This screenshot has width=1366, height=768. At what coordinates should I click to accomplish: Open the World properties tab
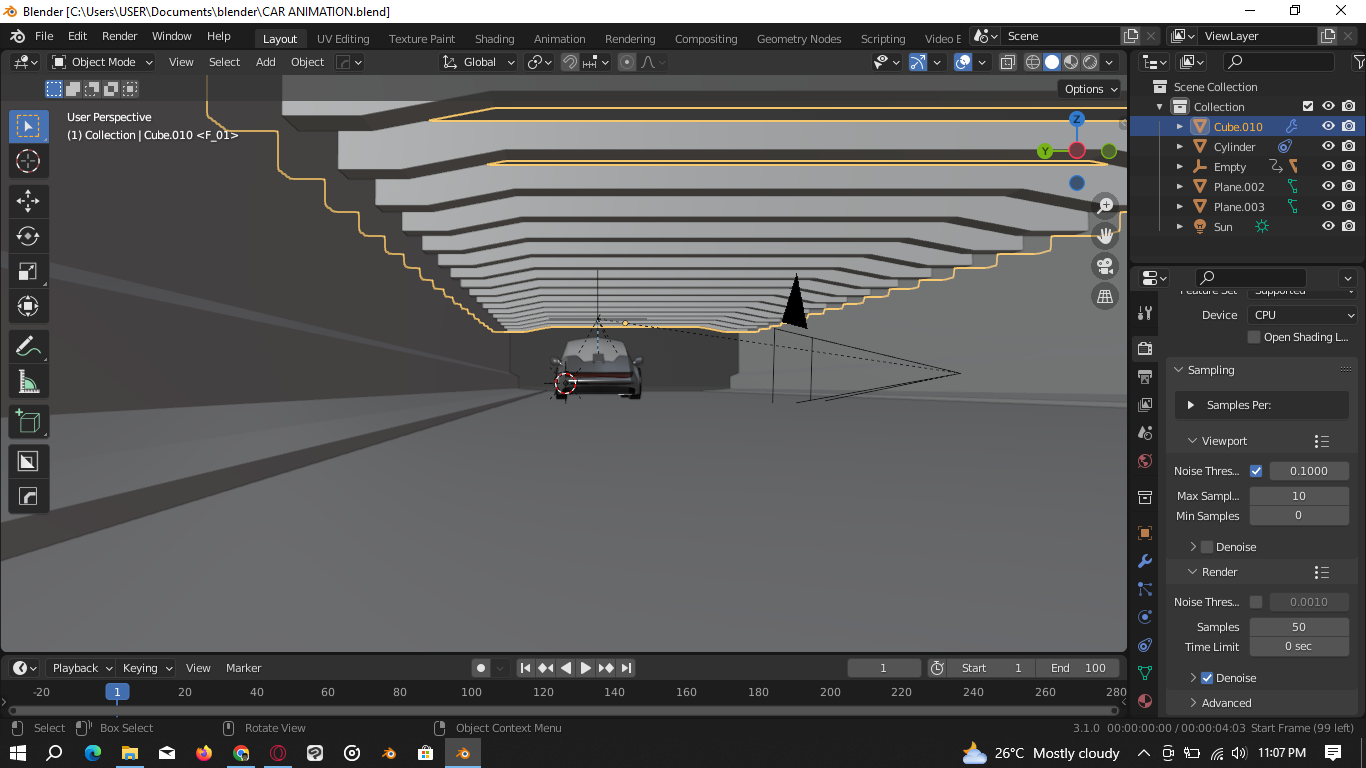(x=1145, y=461)
